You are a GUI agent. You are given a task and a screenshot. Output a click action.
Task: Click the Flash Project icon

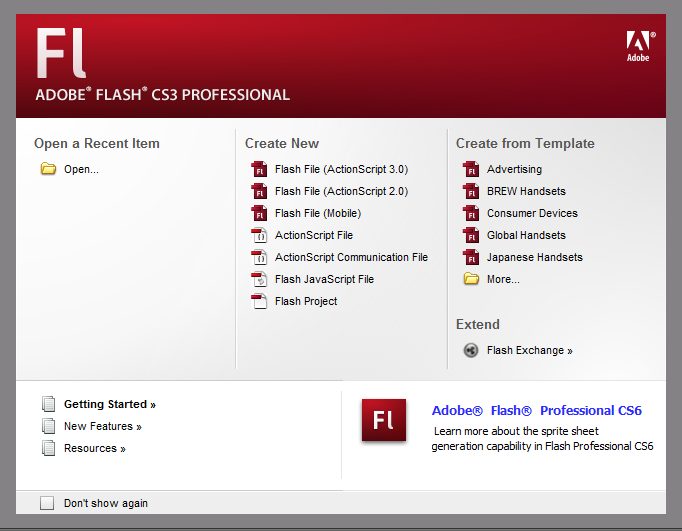pos(259,301)
